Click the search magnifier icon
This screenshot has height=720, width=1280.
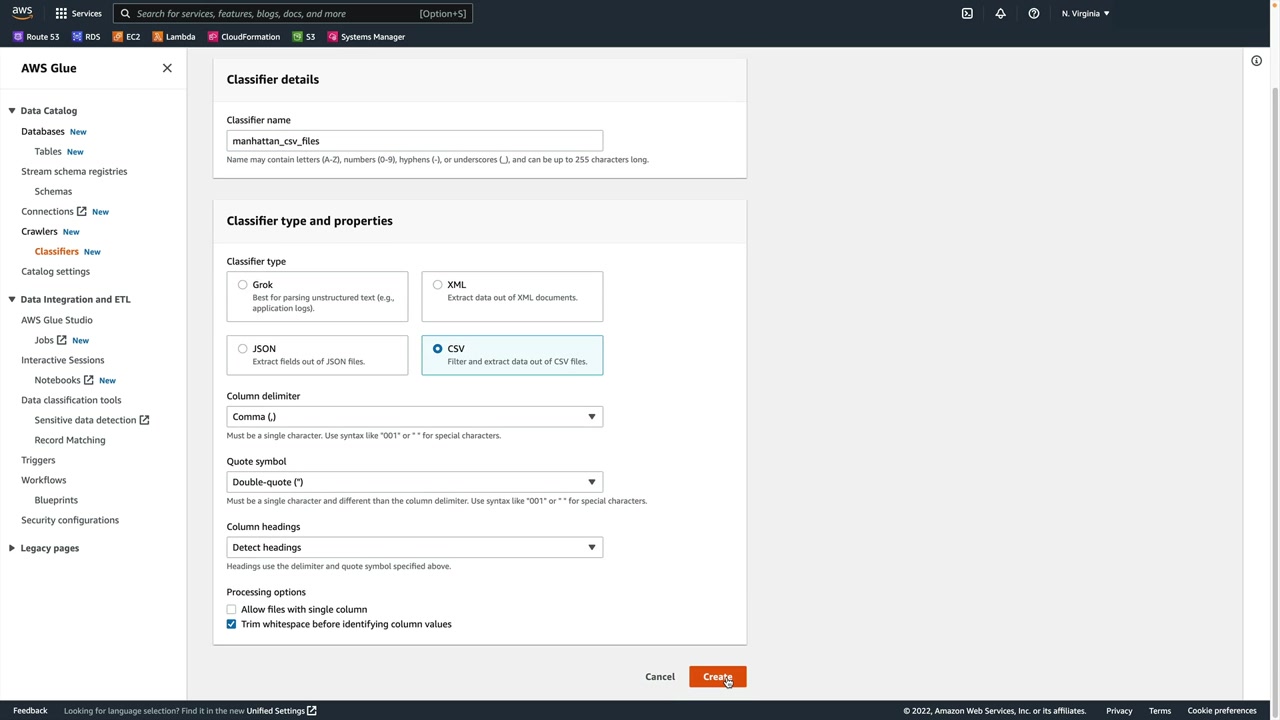pyautogui.click(x=125, y=14)
